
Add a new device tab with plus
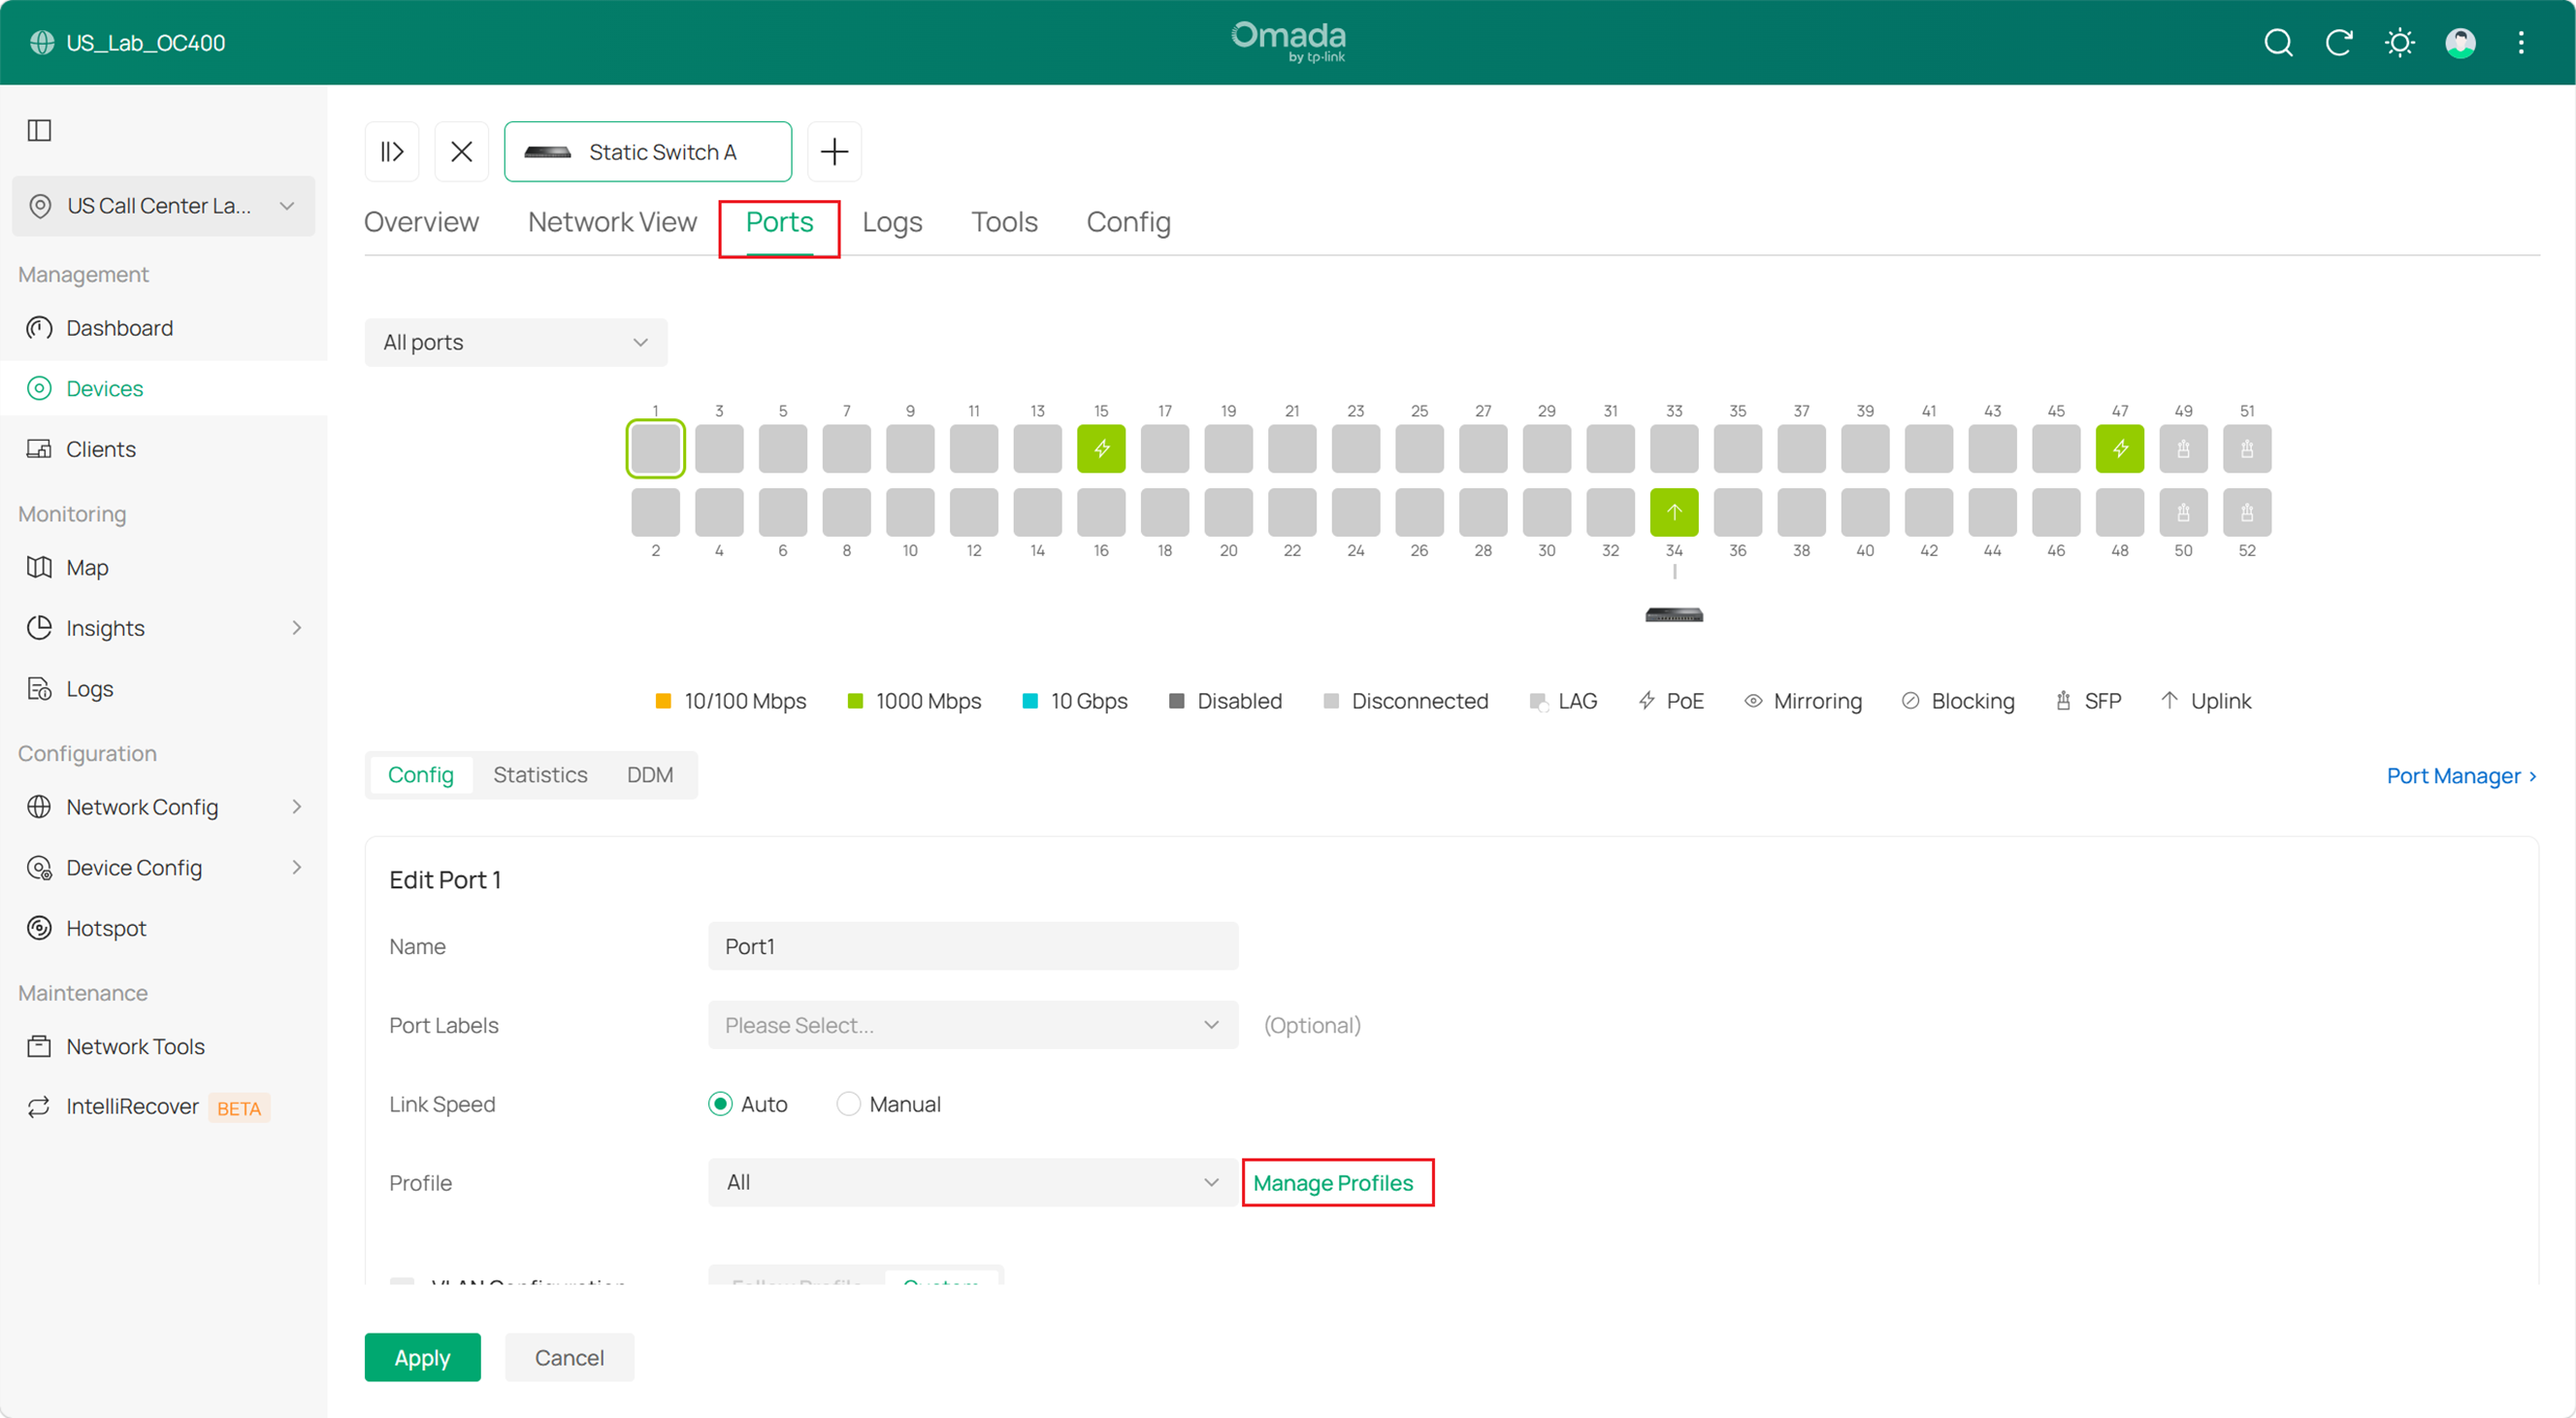(x=834, y=152)
